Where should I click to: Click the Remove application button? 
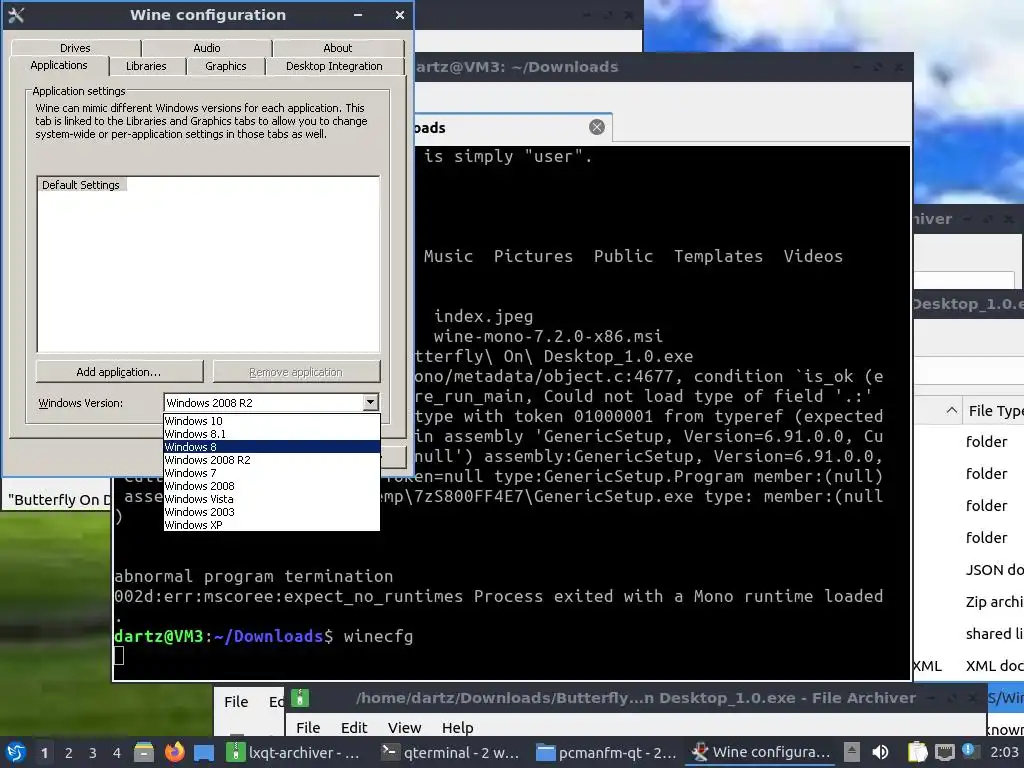coord(296,372)
